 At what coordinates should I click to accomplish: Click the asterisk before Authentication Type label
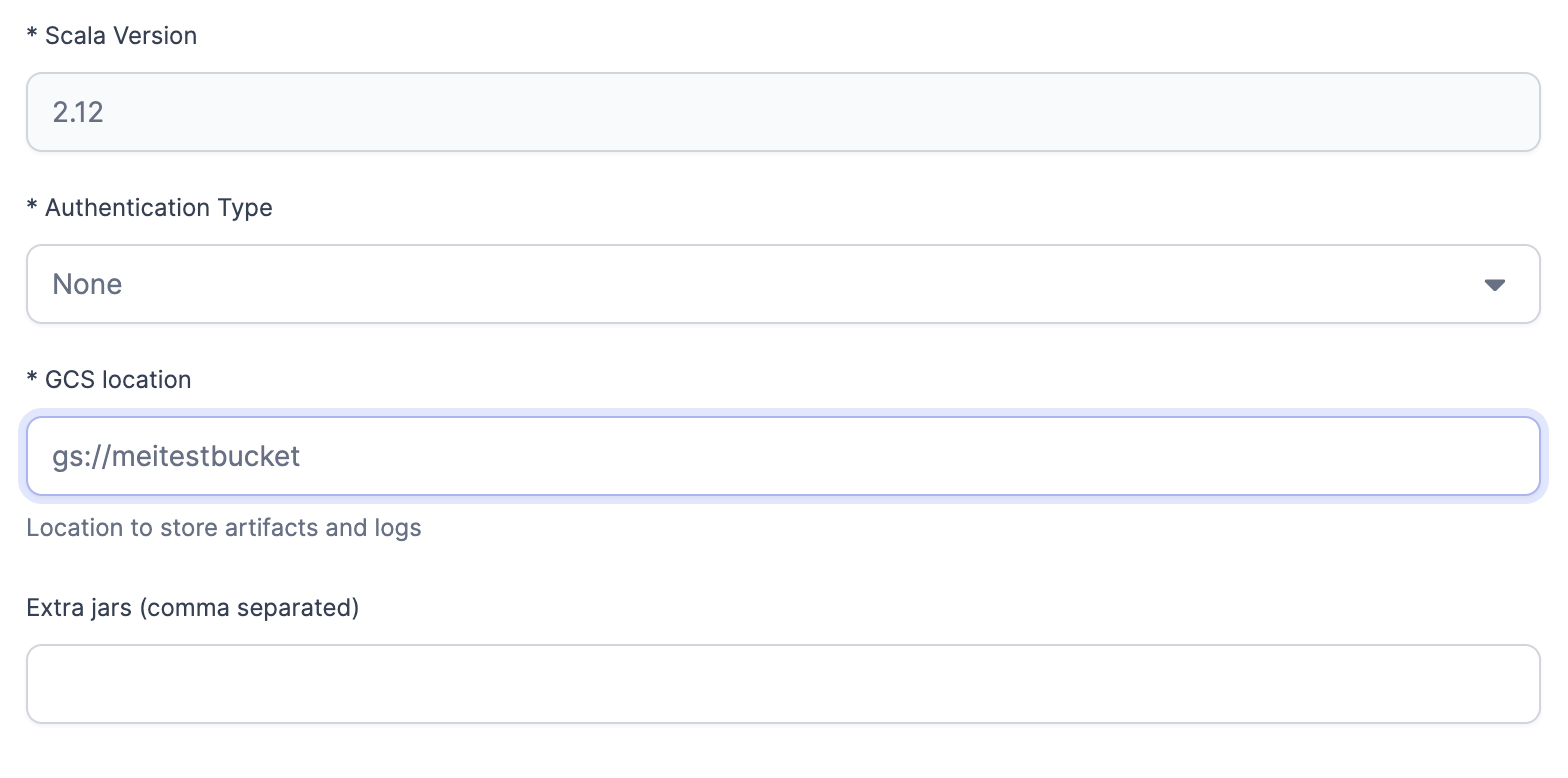[x=32, y=208]
